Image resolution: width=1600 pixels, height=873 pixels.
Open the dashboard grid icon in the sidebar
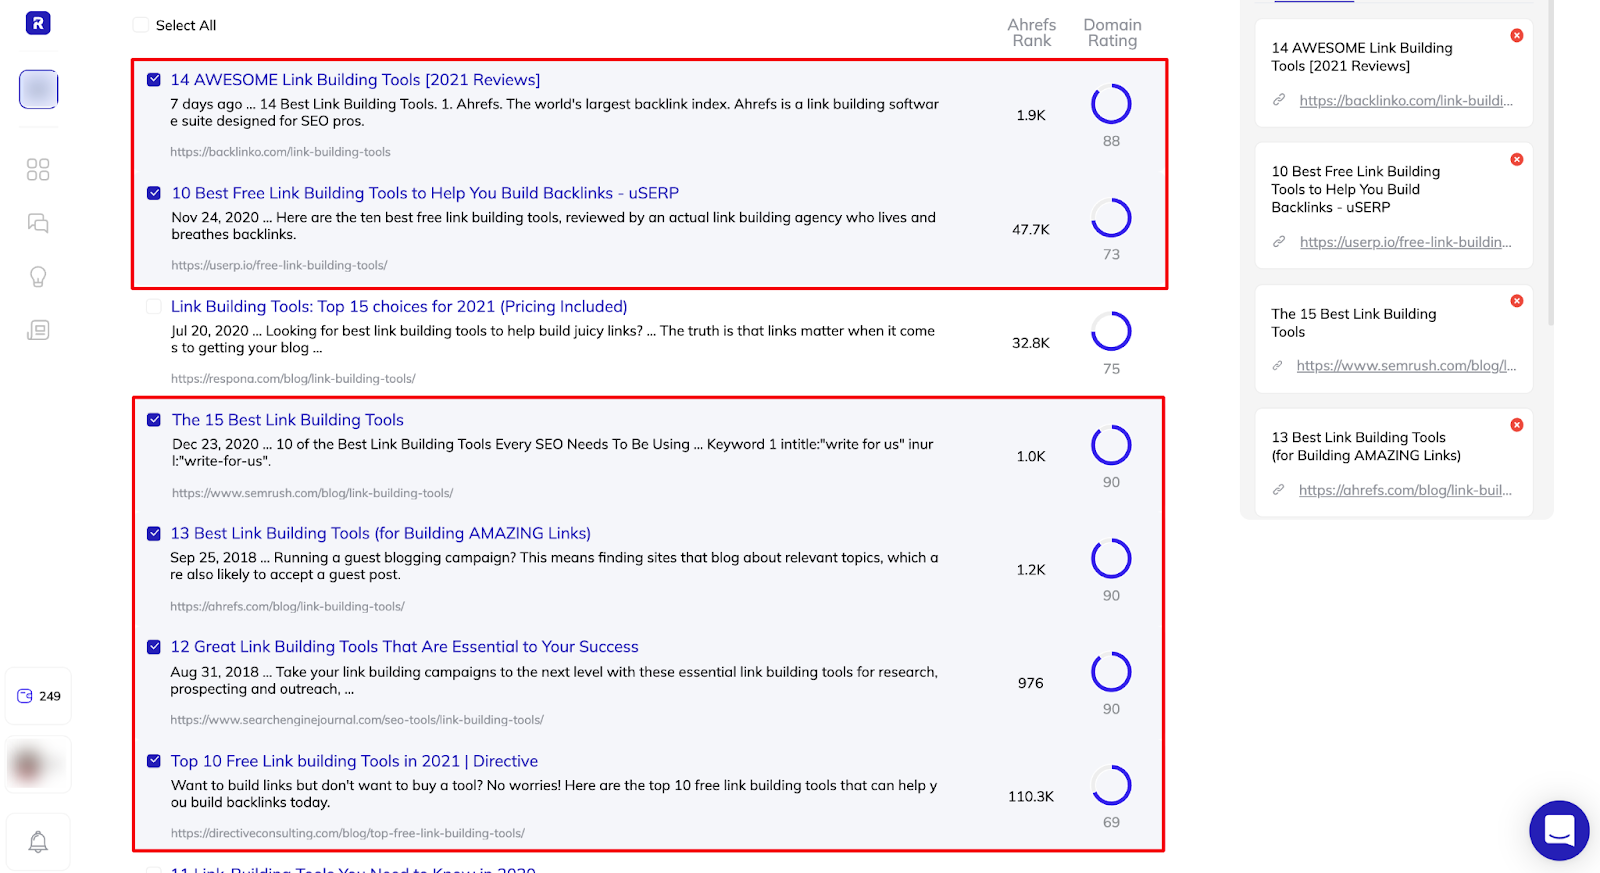[x=38, y=170]
